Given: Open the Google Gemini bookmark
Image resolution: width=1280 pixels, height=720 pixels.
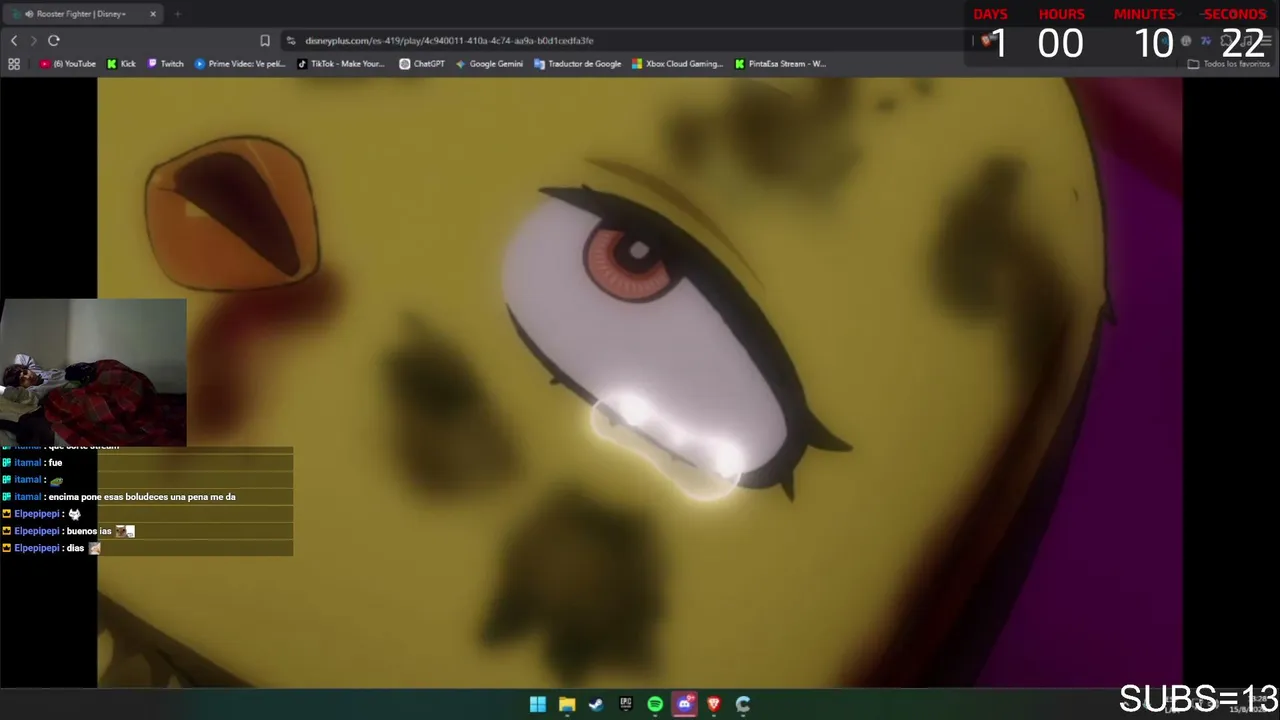Looking at the screenshot, I should [489, 64].
